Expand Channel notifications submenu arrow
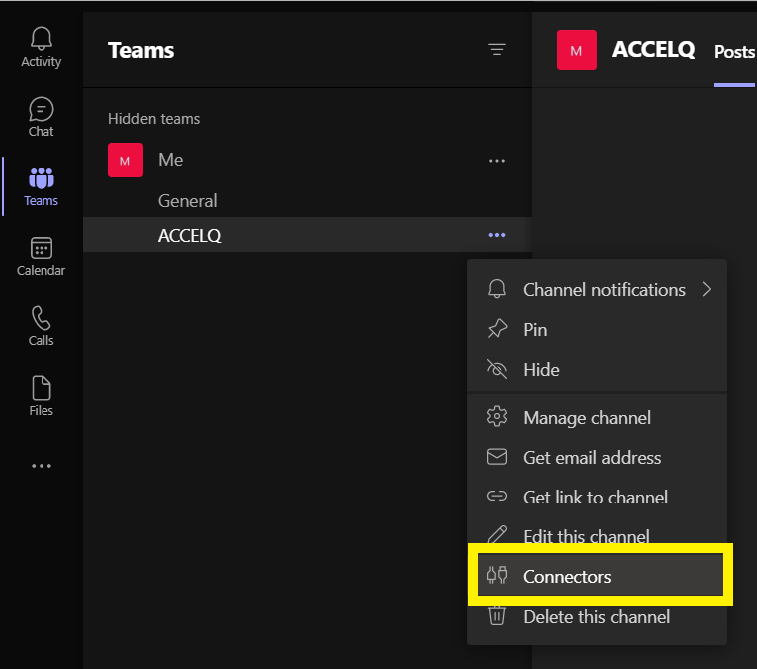The width and height of the screenshot is (757, 669). point(707,290)
